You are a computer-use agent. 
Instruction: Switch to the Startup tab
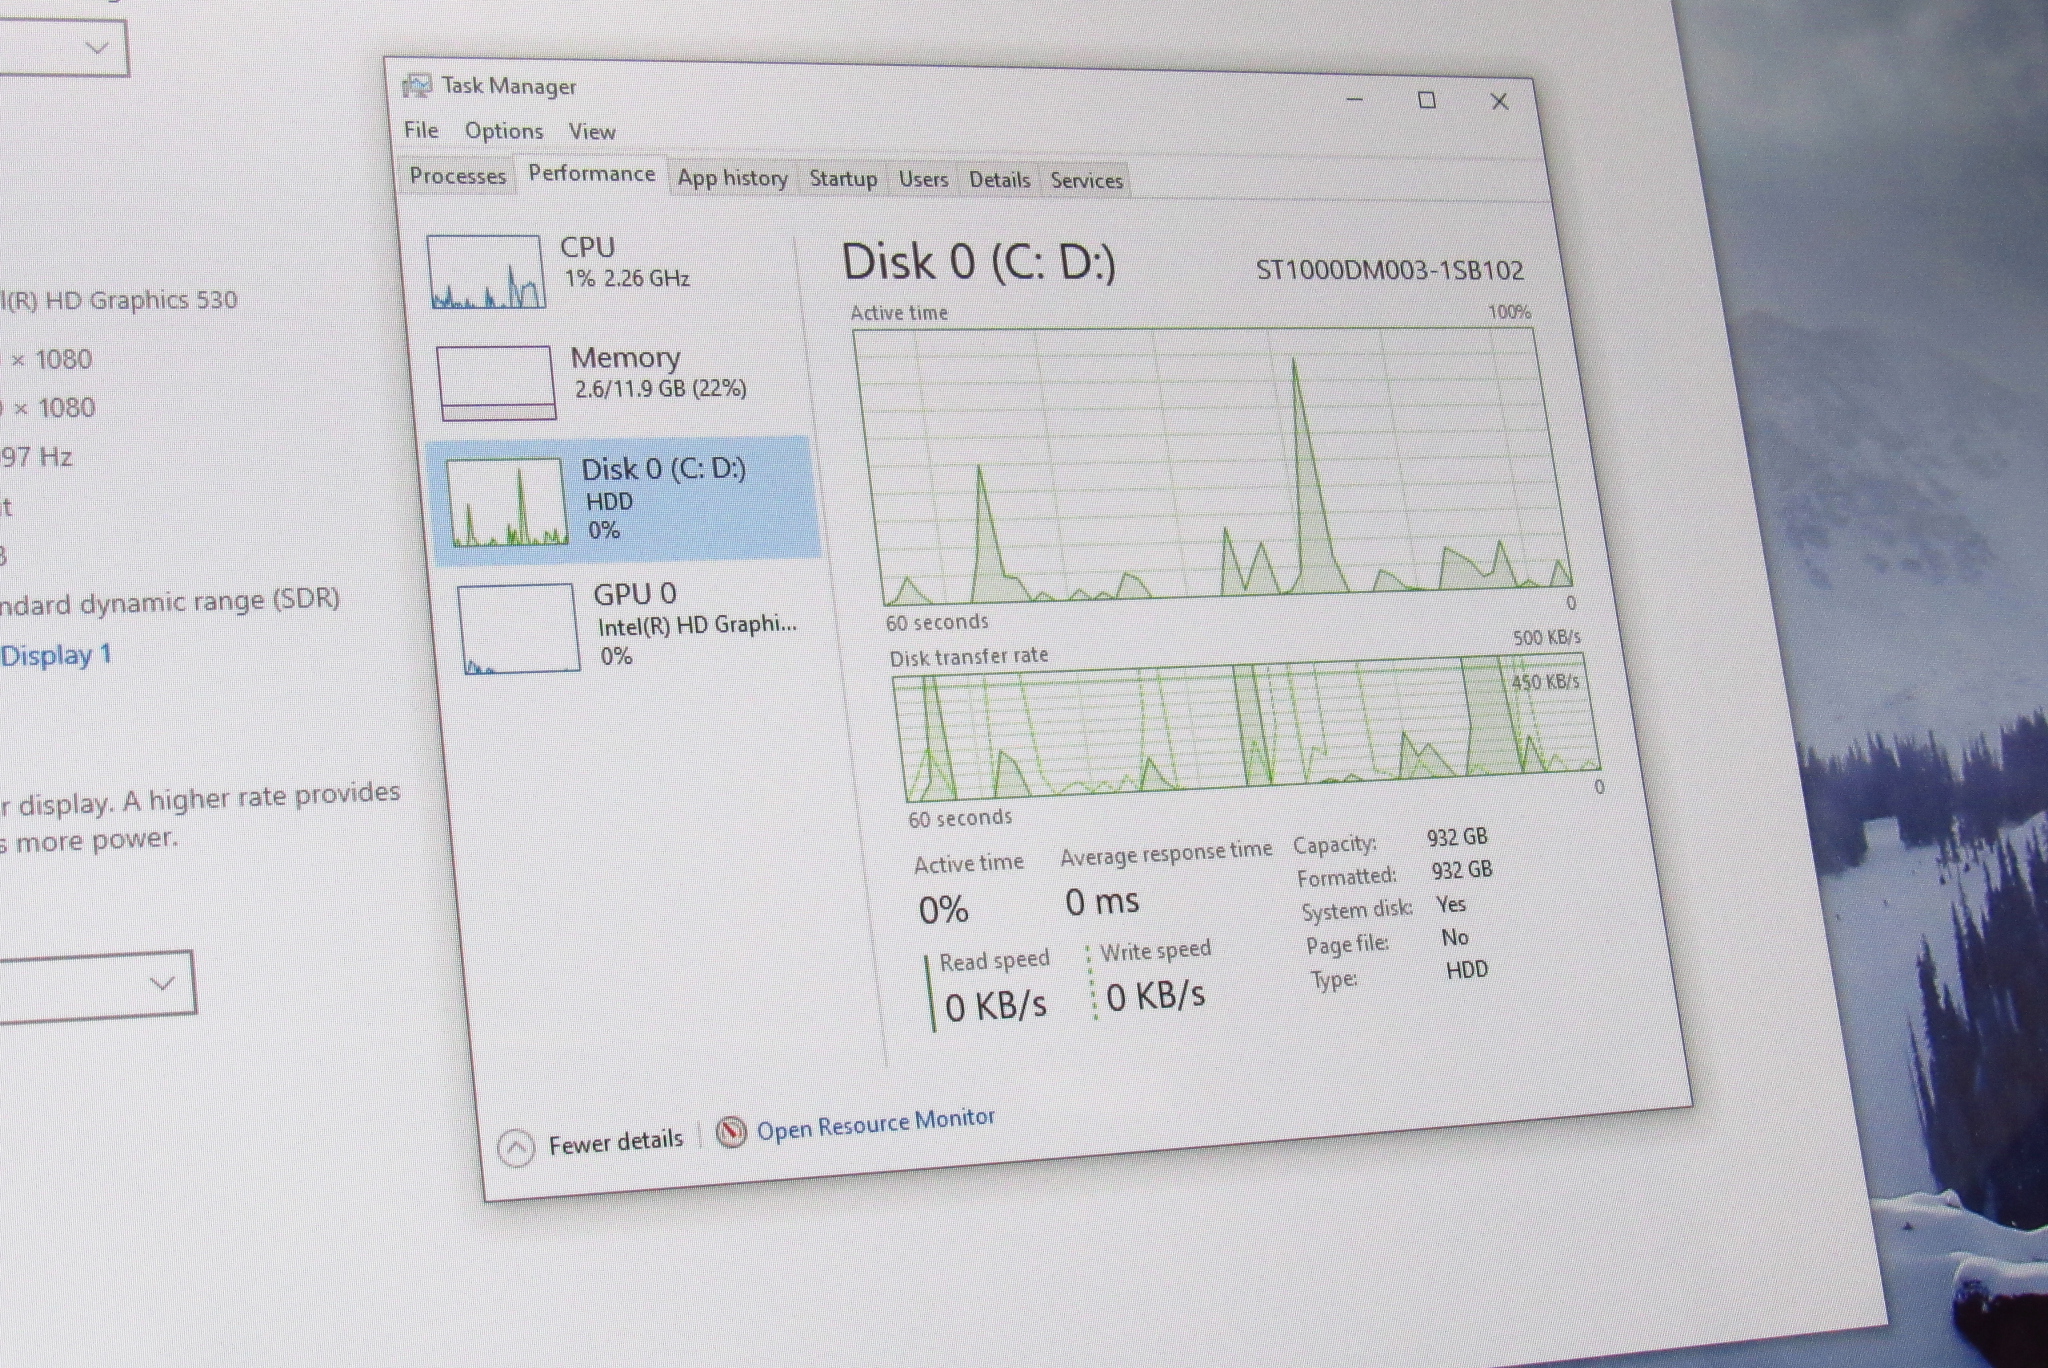(x=842, y=179)
